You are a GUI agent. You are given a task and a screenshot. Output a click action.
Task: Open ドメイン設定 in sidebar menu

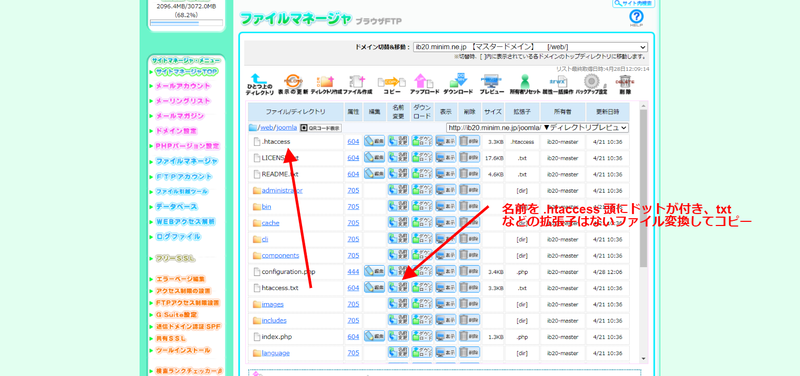coord(176,131)
